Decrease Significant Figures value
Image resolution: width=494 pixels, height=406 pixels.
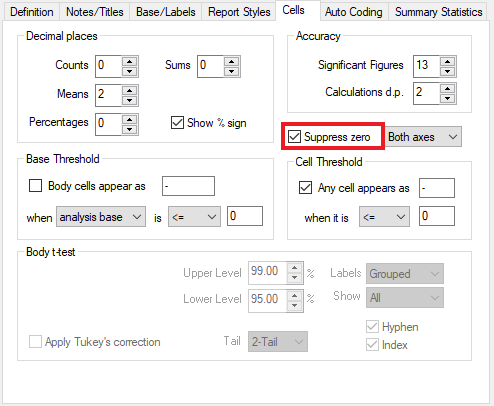(x=447, y=71)
